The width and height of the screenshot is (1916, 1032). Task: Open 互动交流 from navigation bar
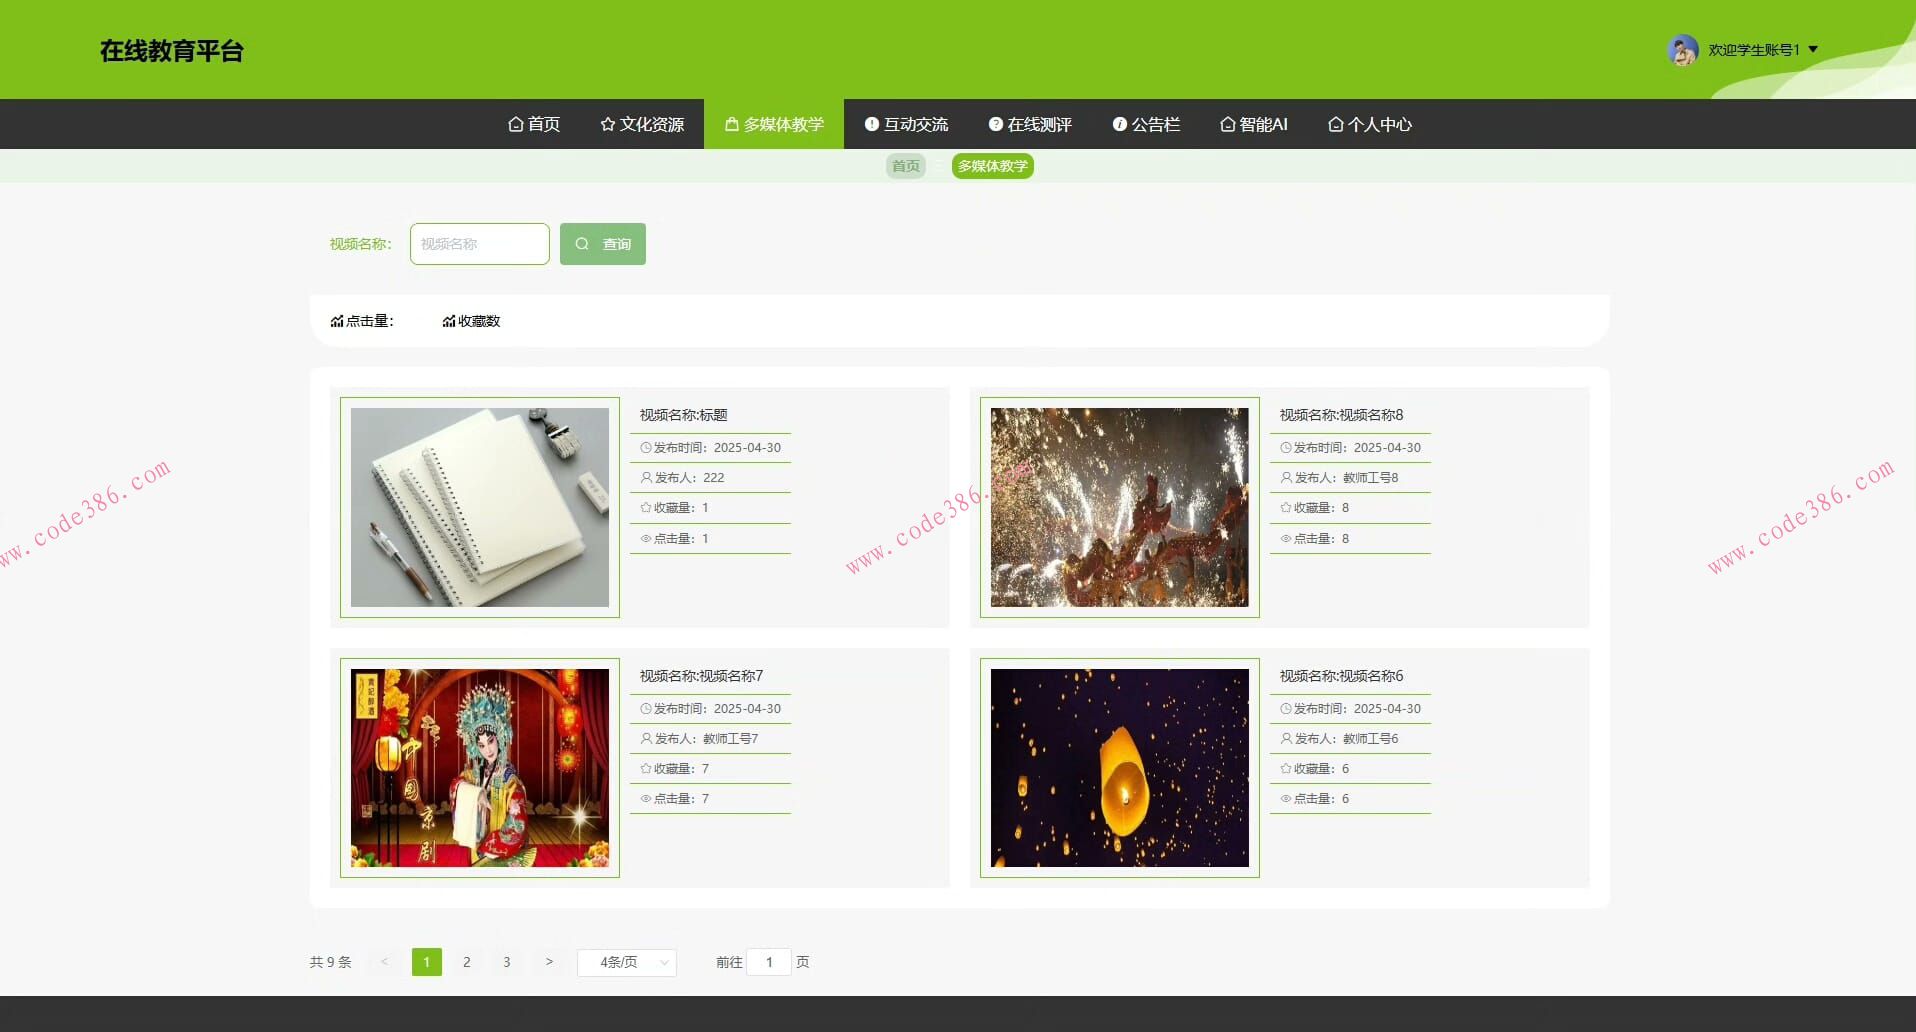[x=906, y=124]
